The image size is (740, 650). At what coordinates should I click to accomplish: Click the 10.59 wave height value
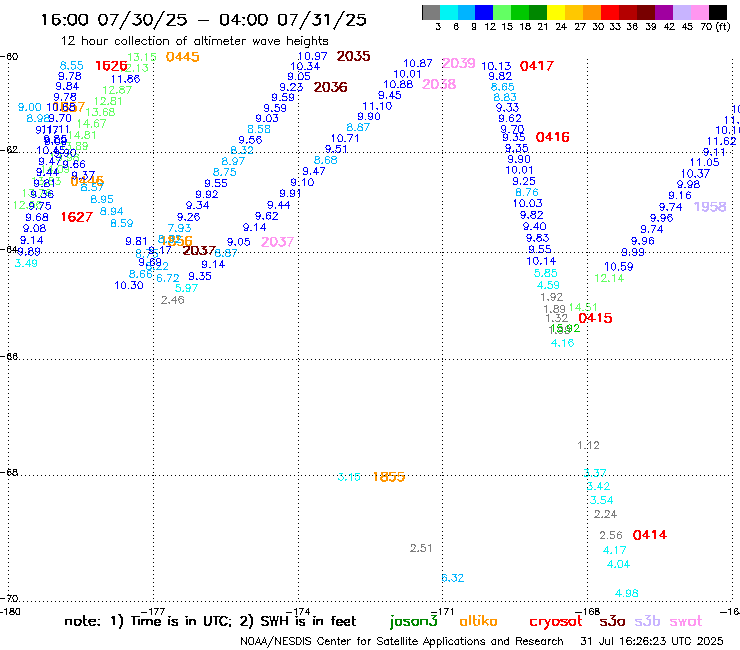(619, 267)
